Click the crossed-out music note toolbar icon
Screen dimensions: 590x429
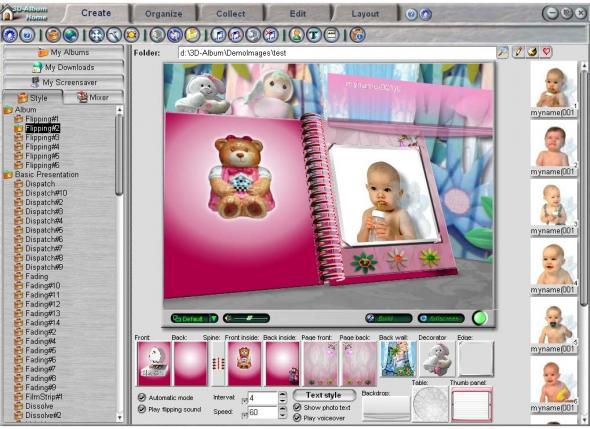271,35
